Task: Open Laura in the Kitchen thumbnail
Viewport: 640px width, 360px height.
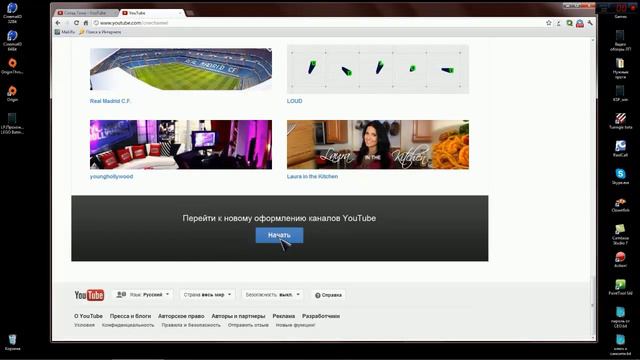Action: (378, 144)
